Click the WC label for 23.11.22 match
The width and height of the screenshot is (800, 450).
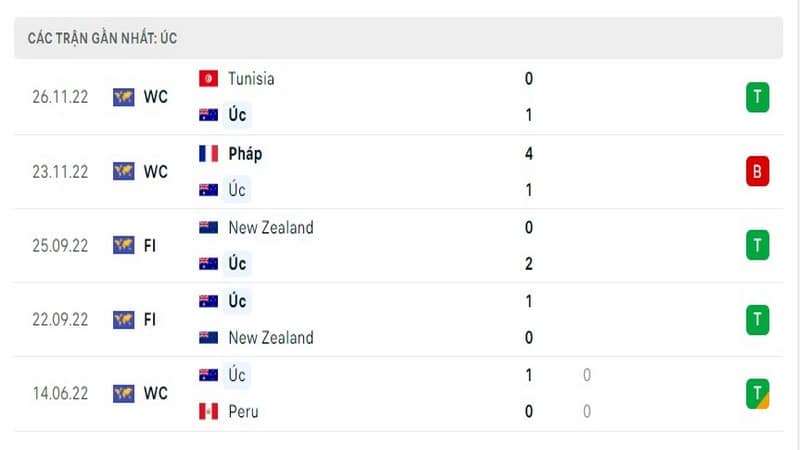point(156,171)
